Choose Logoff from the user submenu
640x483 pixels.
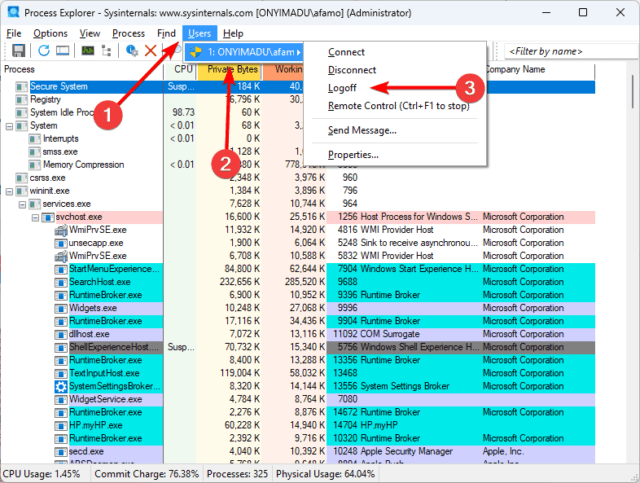[x=340, y=88]
